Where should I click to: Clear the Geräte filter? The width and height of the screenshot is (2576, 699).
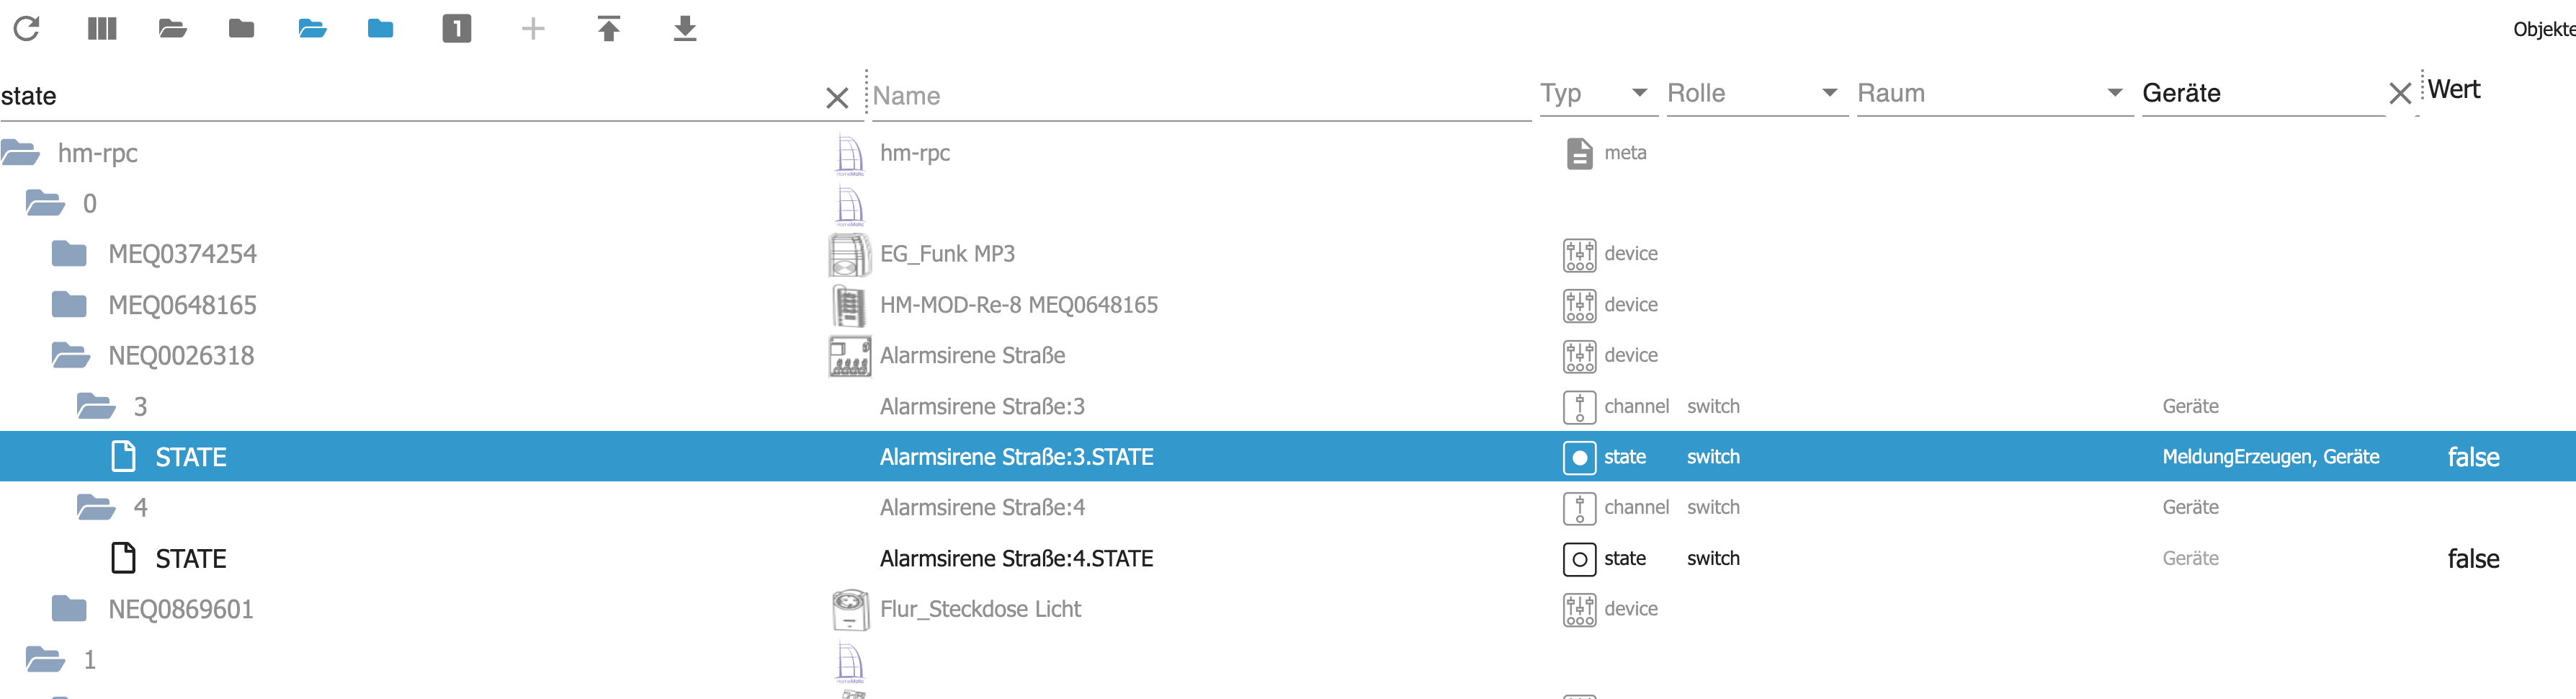tap(2399, 94)
